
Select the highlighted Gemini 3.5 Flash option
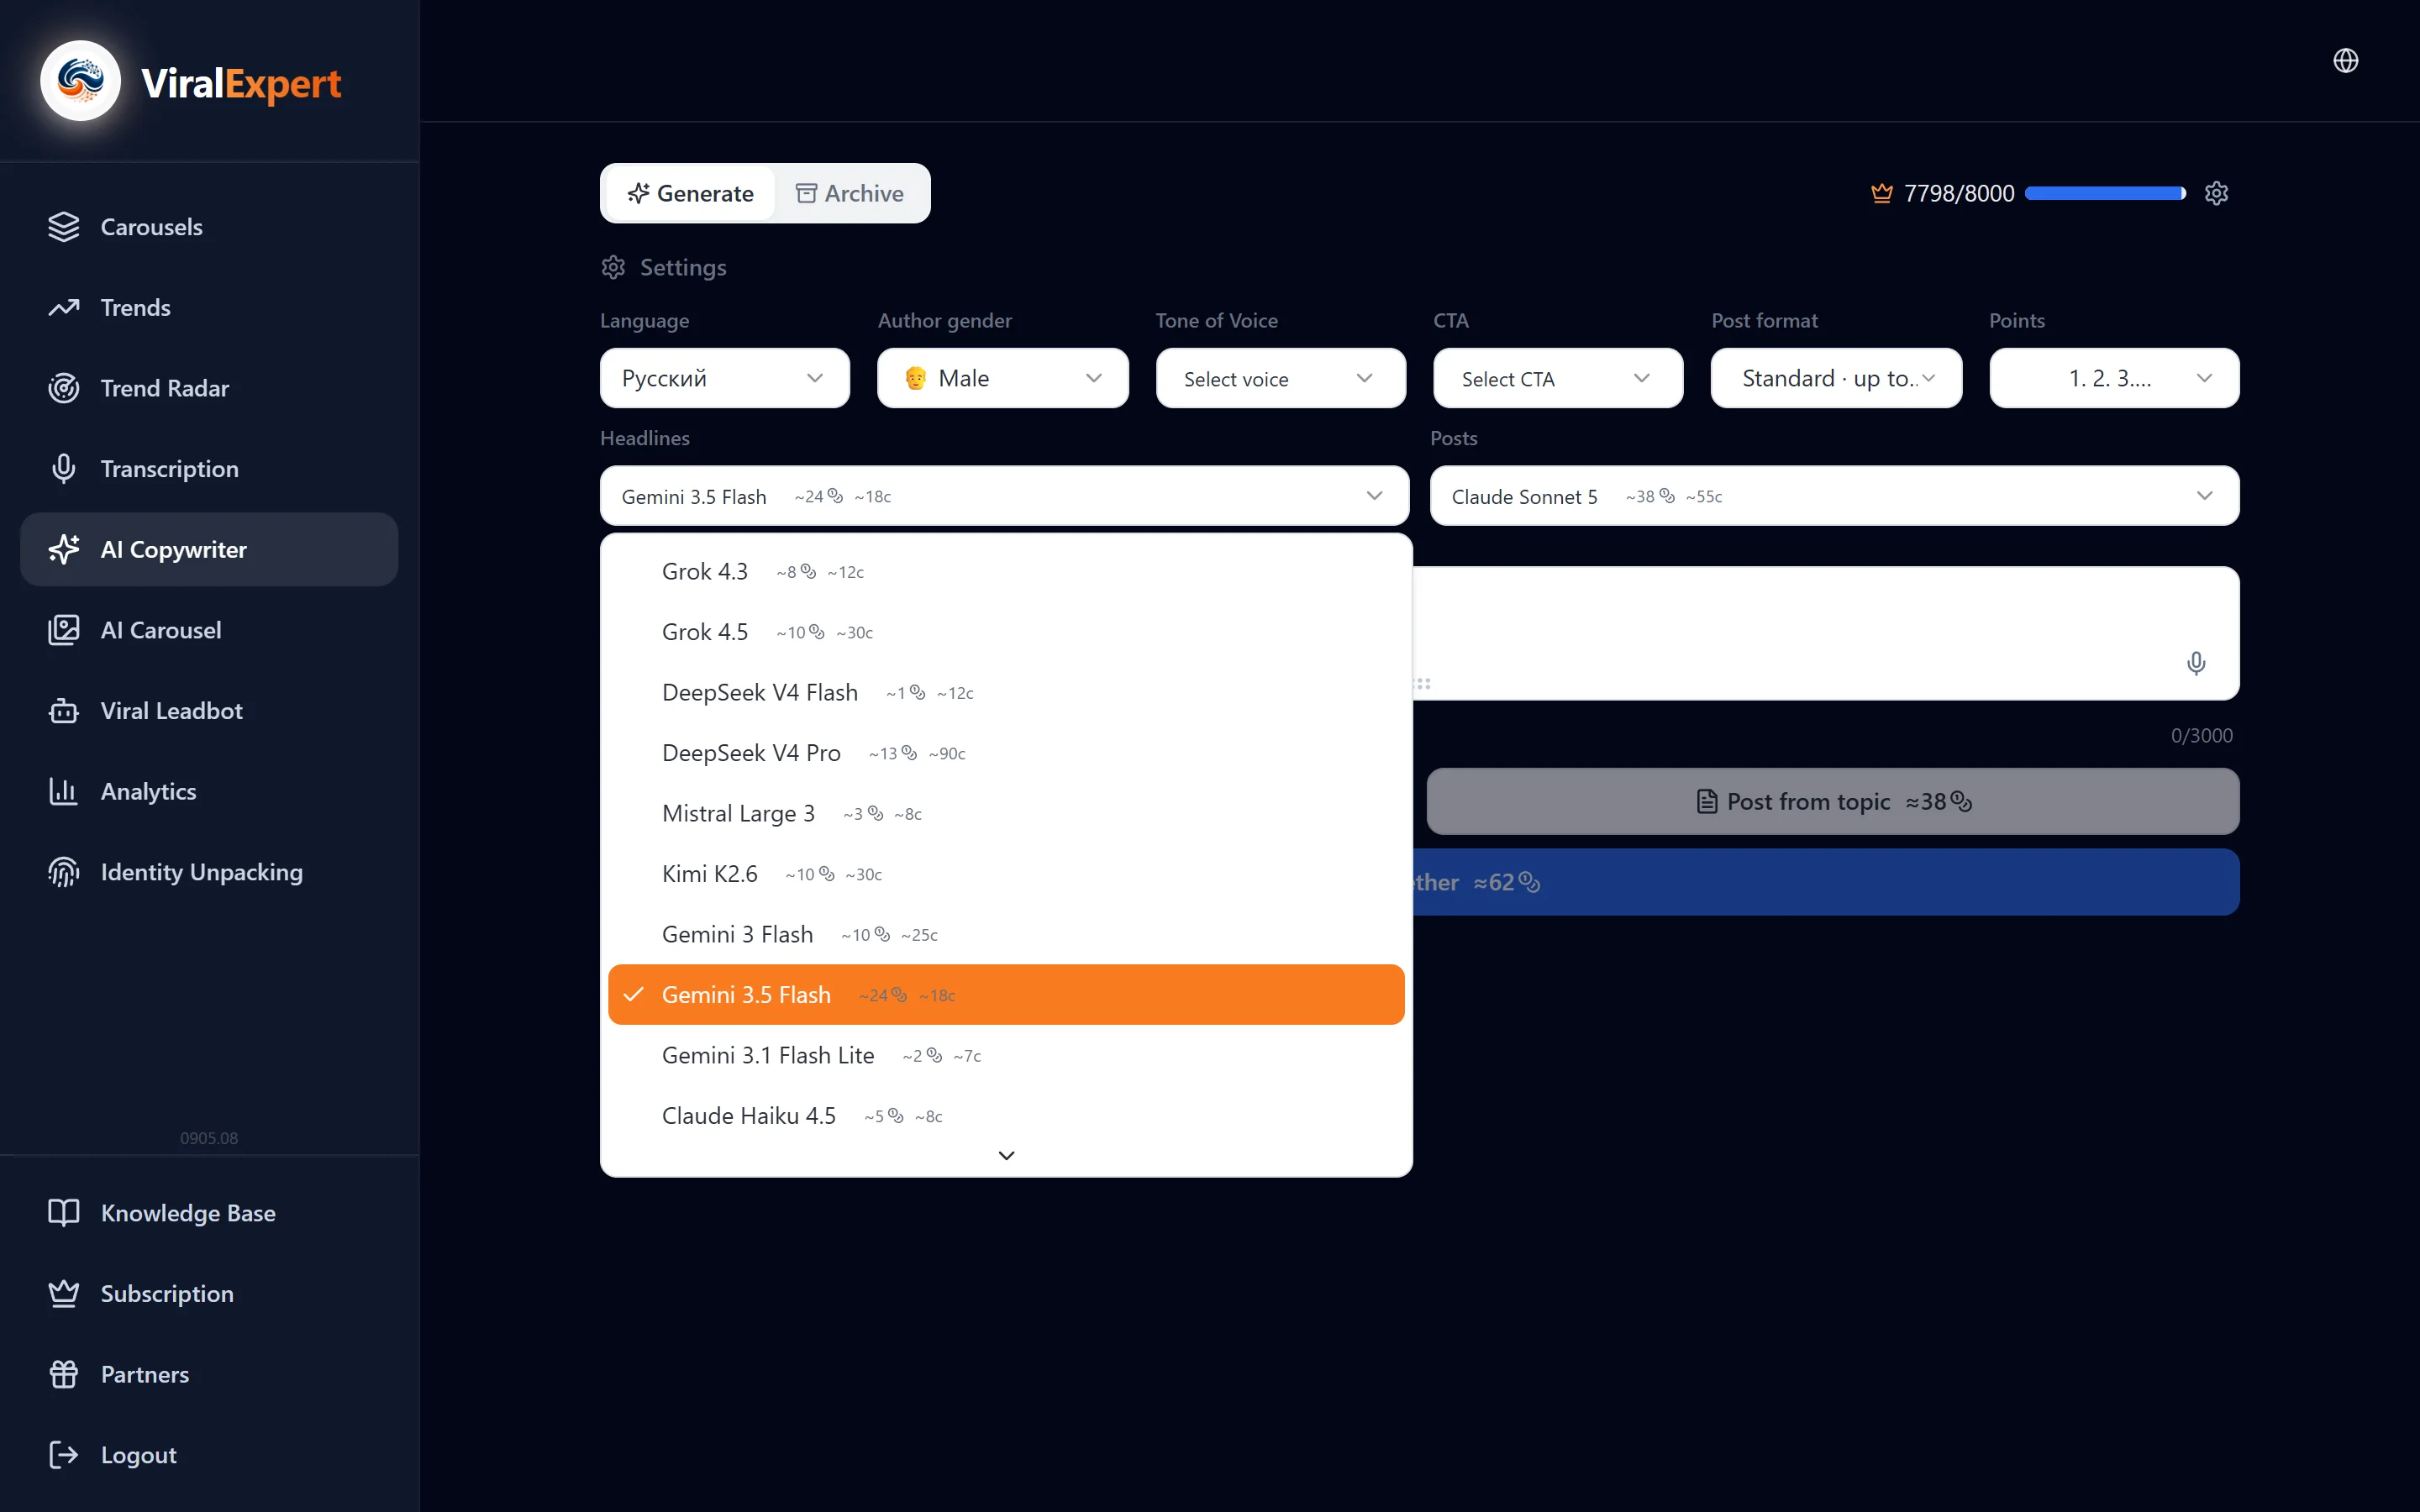[1006, 995]
